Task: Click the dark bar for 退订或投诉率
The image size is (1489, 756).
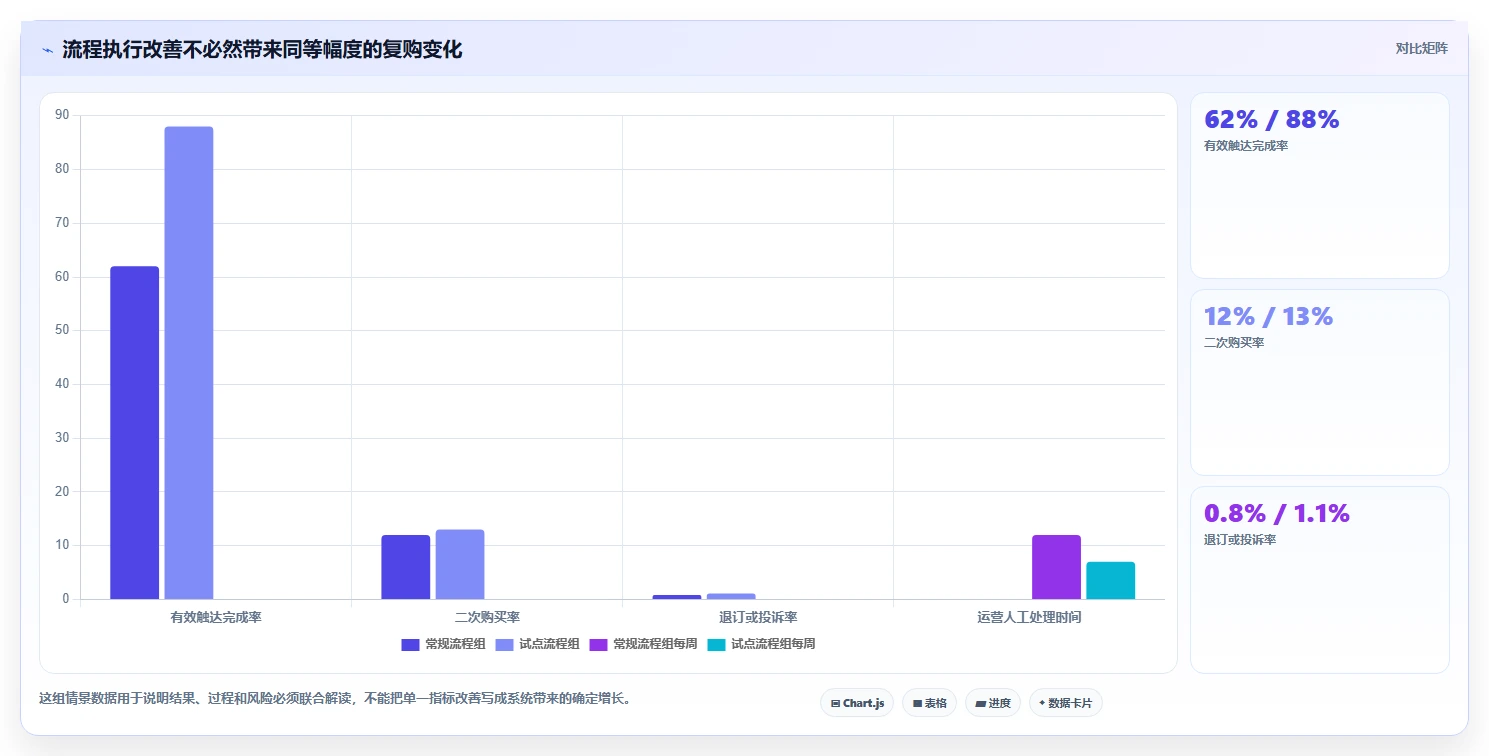Action: [x=677, y=597]
